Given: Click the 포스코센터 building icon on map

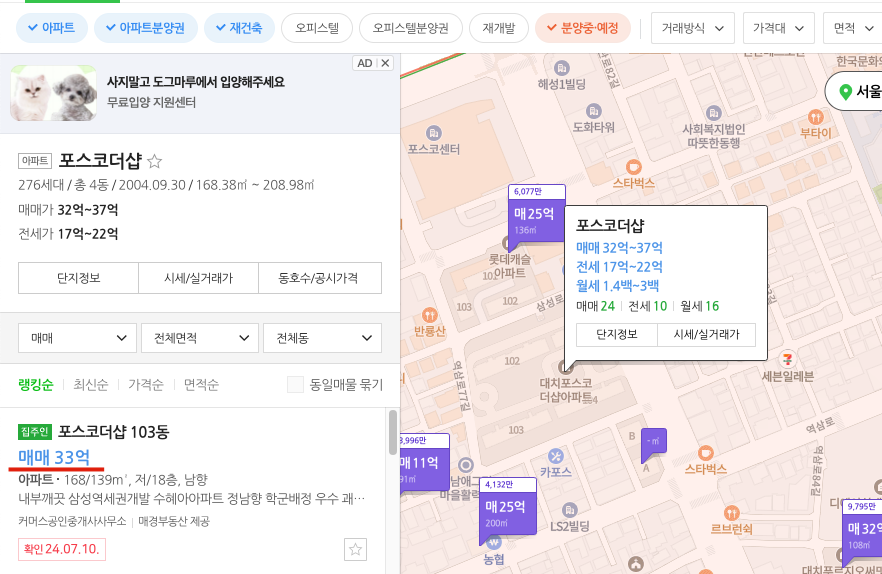Looking at the screenshot, I should (x=433, y=133).
